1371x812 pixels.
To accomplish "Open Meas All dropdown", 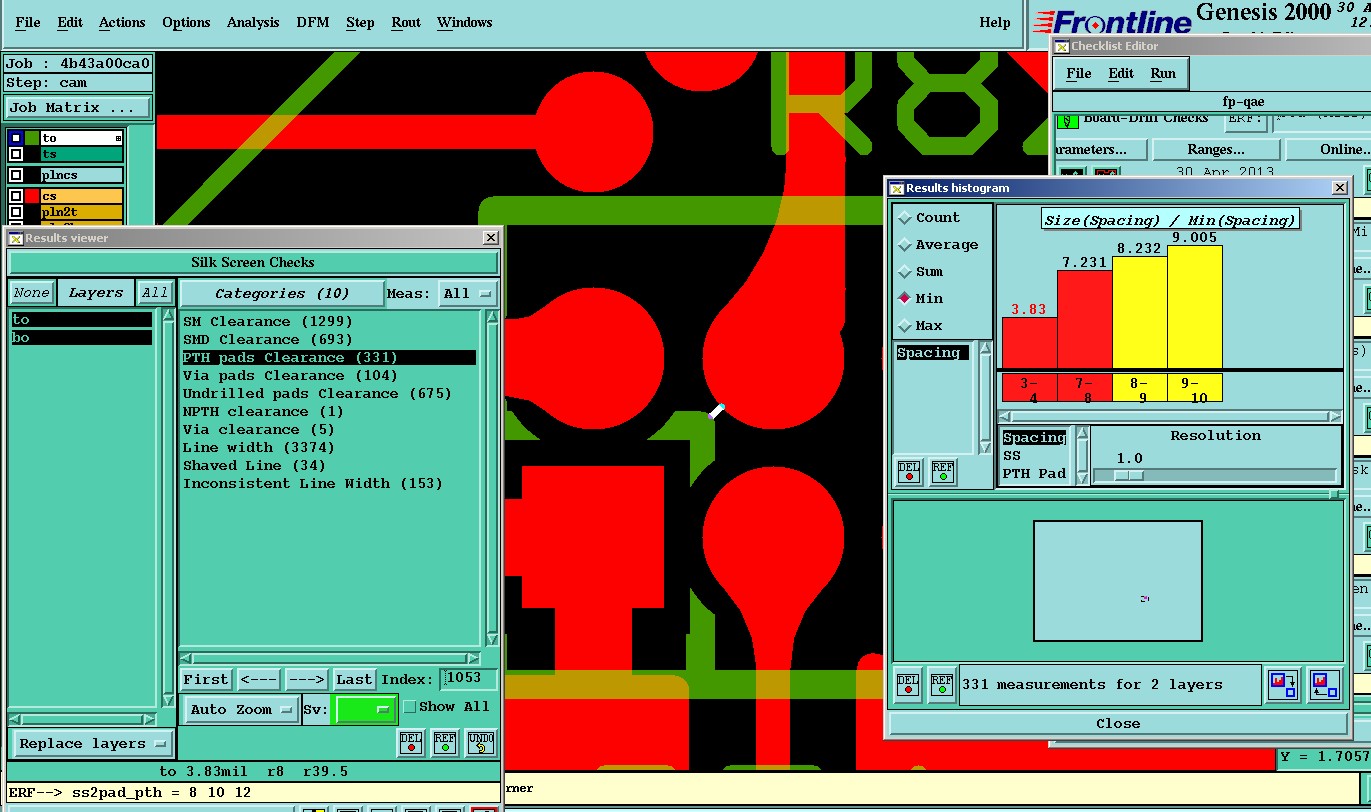I will pos(468,293).
